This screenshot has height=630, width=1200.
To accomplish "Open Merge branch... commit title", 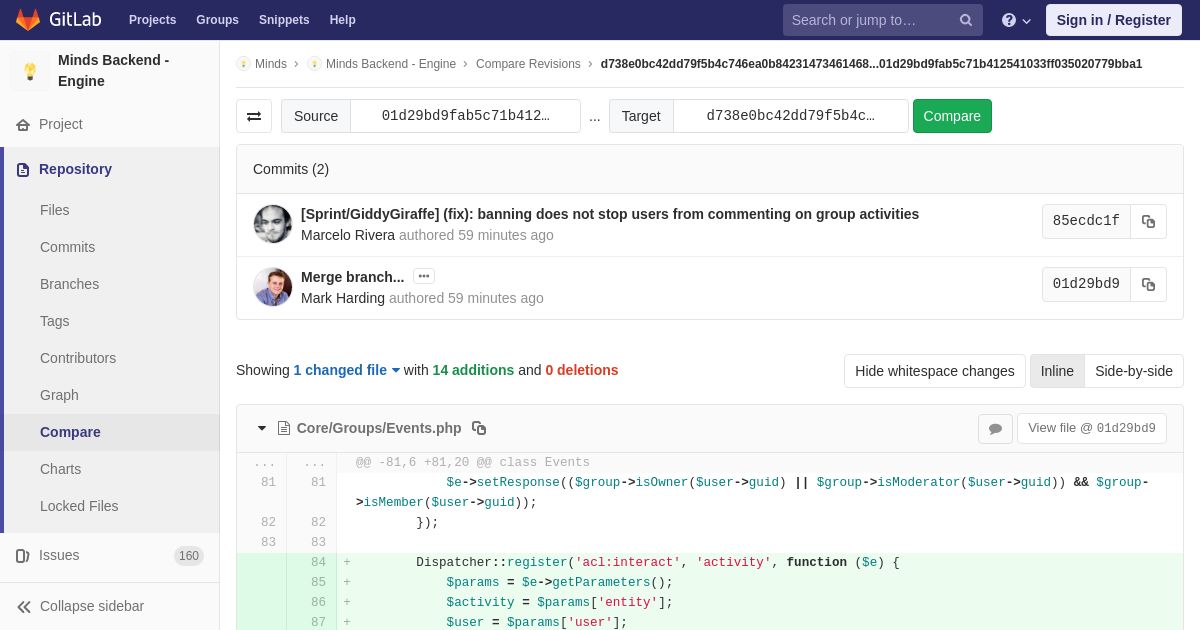I will click(x=352, y=277).
